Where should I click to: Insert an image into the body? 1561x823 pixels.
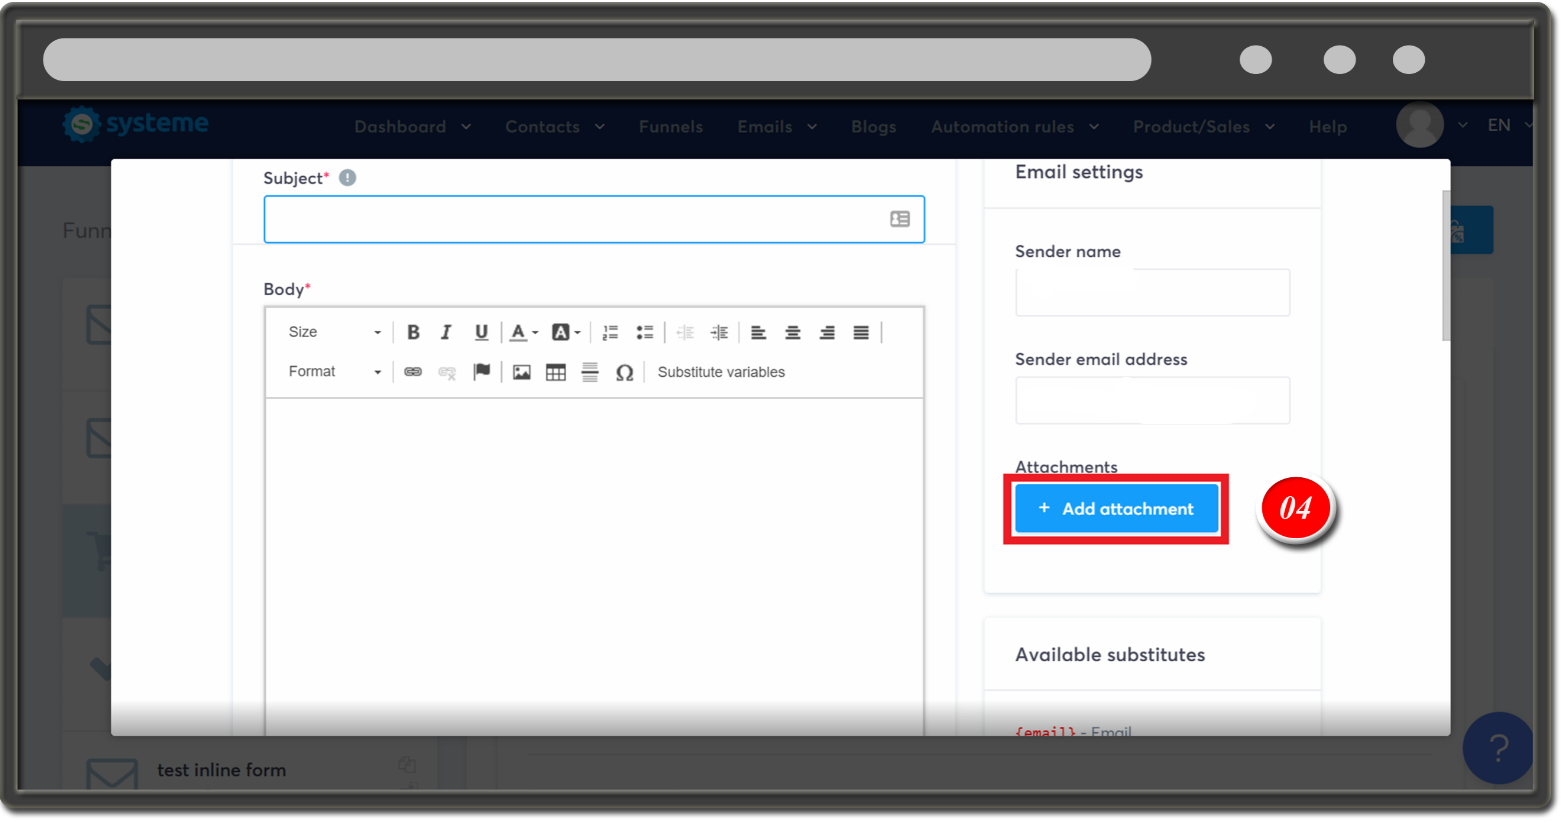coord(522,372)
